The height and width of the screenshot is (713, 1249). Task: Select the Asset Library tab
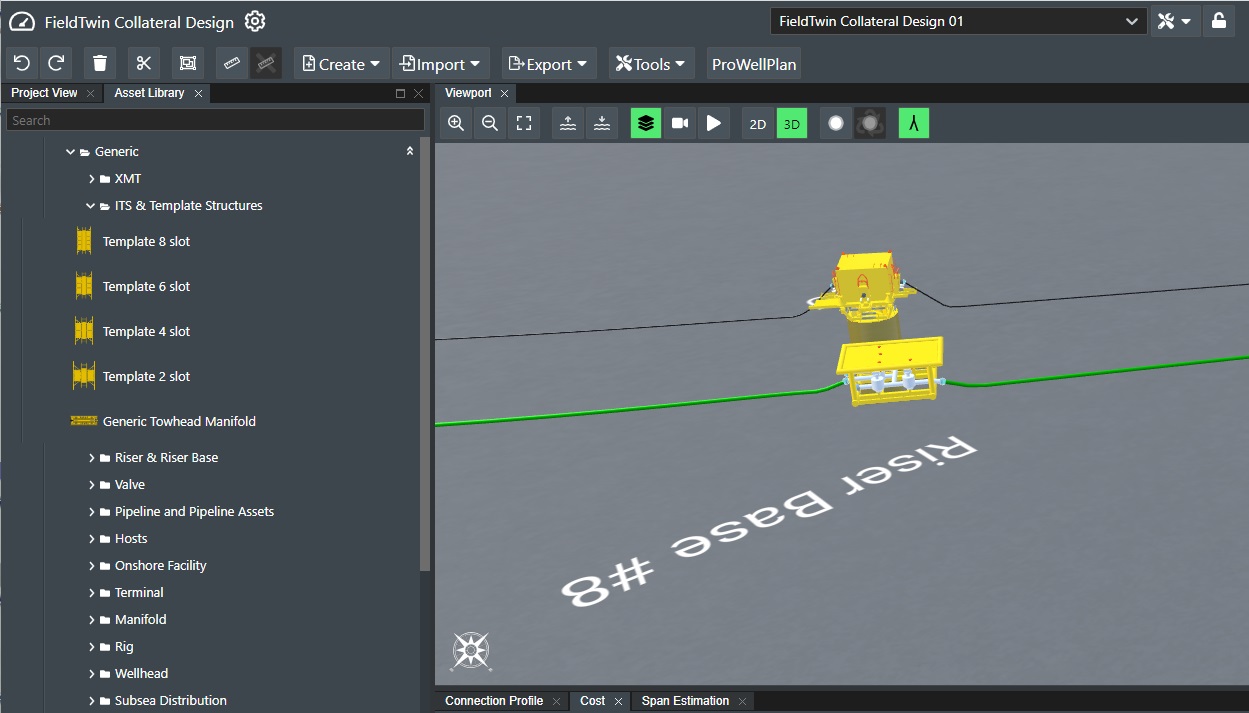[149, 93]
